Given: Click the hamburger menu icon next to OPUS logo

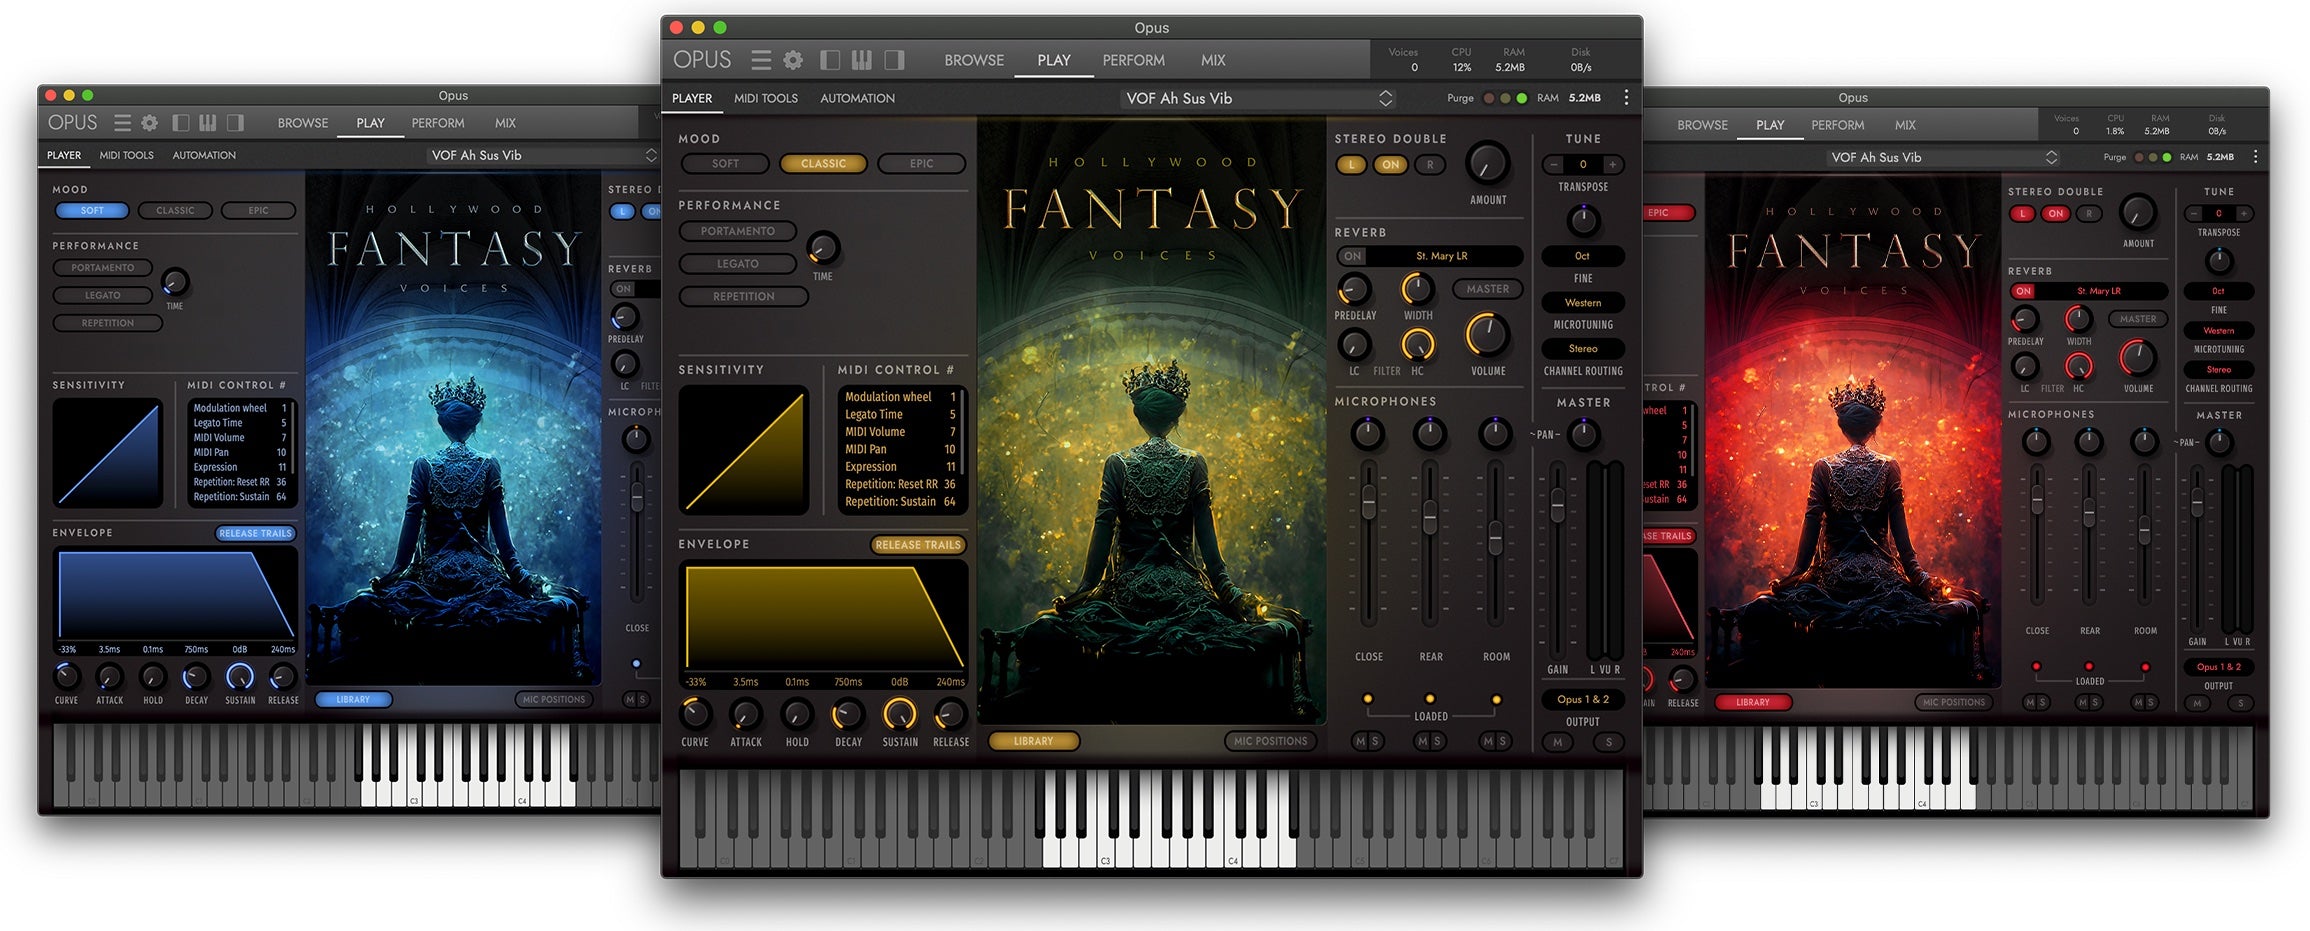Looking at the screenshot, I should (x=761, y=60).
